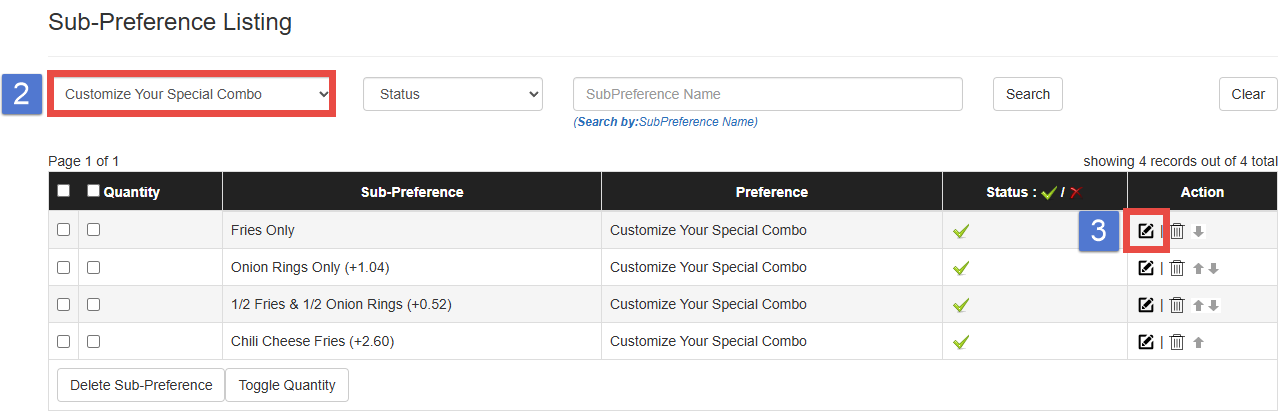Viewport: 1286px width, 419px height.
Task: Delete Chili Cheese Fries using trash icon
Action: point(1177,342)
